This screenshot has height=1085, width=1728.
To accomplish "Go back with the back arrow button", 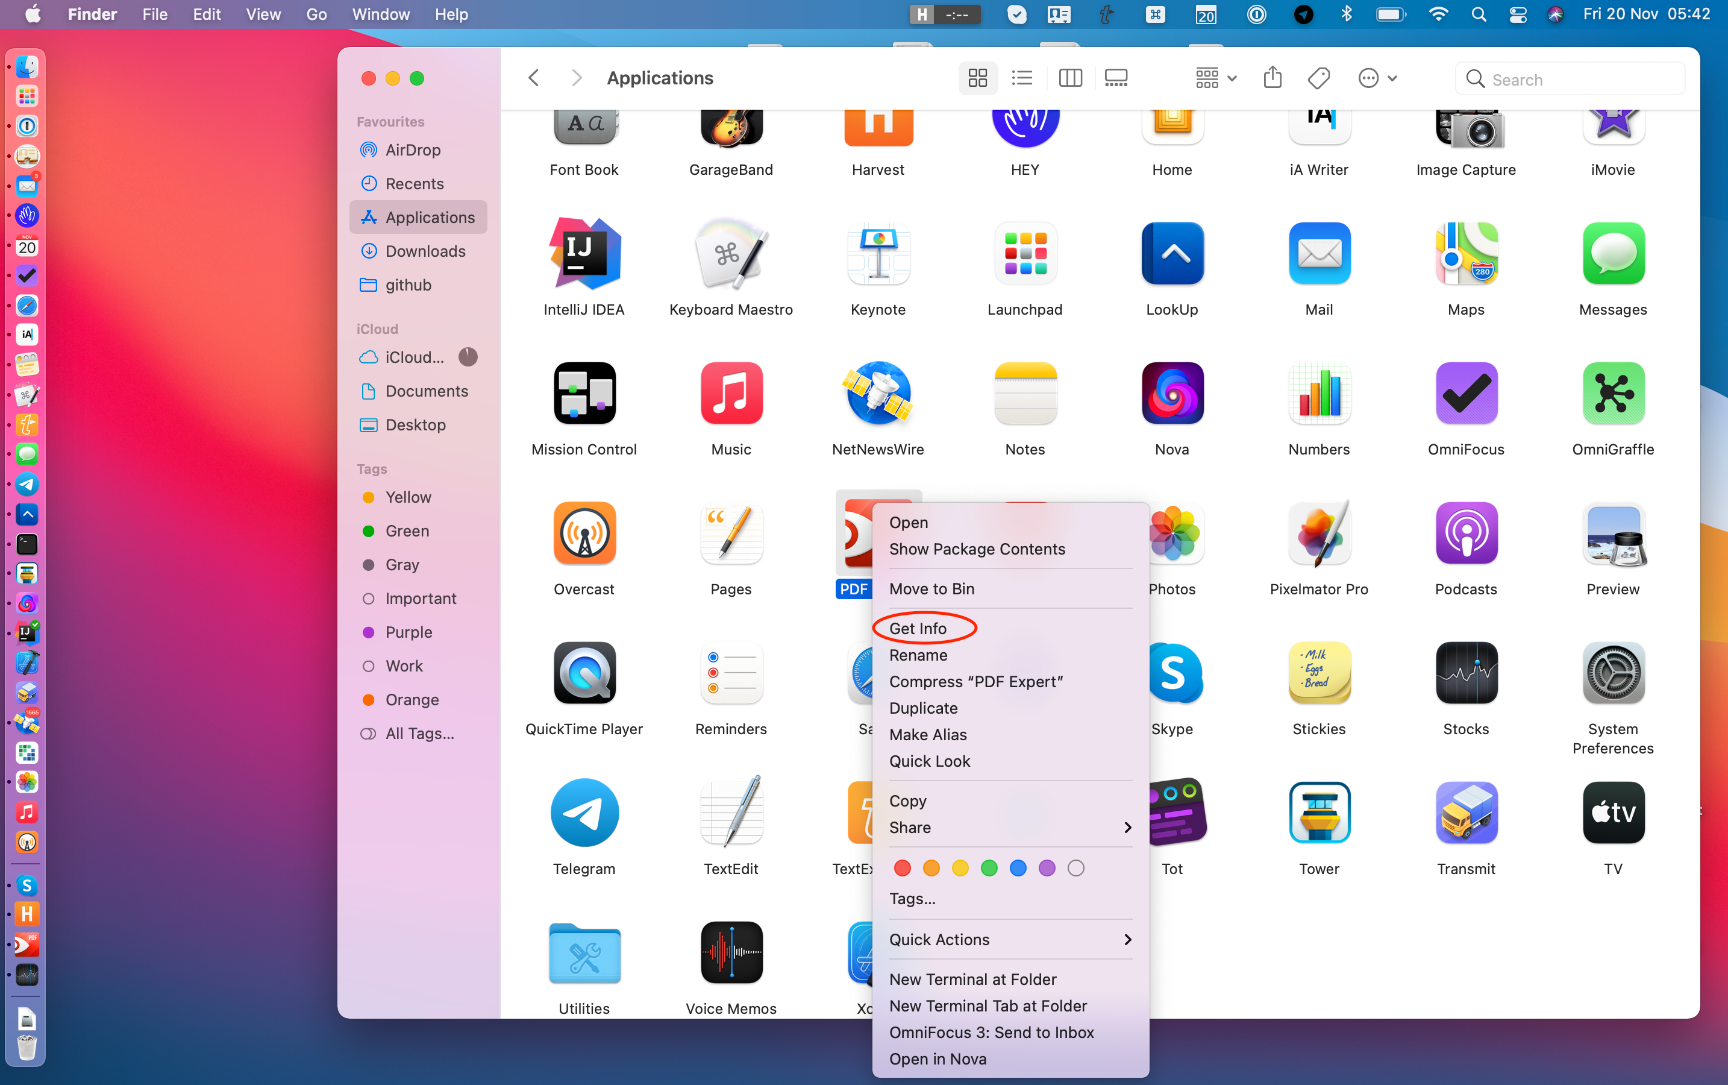I will [534, 78].
